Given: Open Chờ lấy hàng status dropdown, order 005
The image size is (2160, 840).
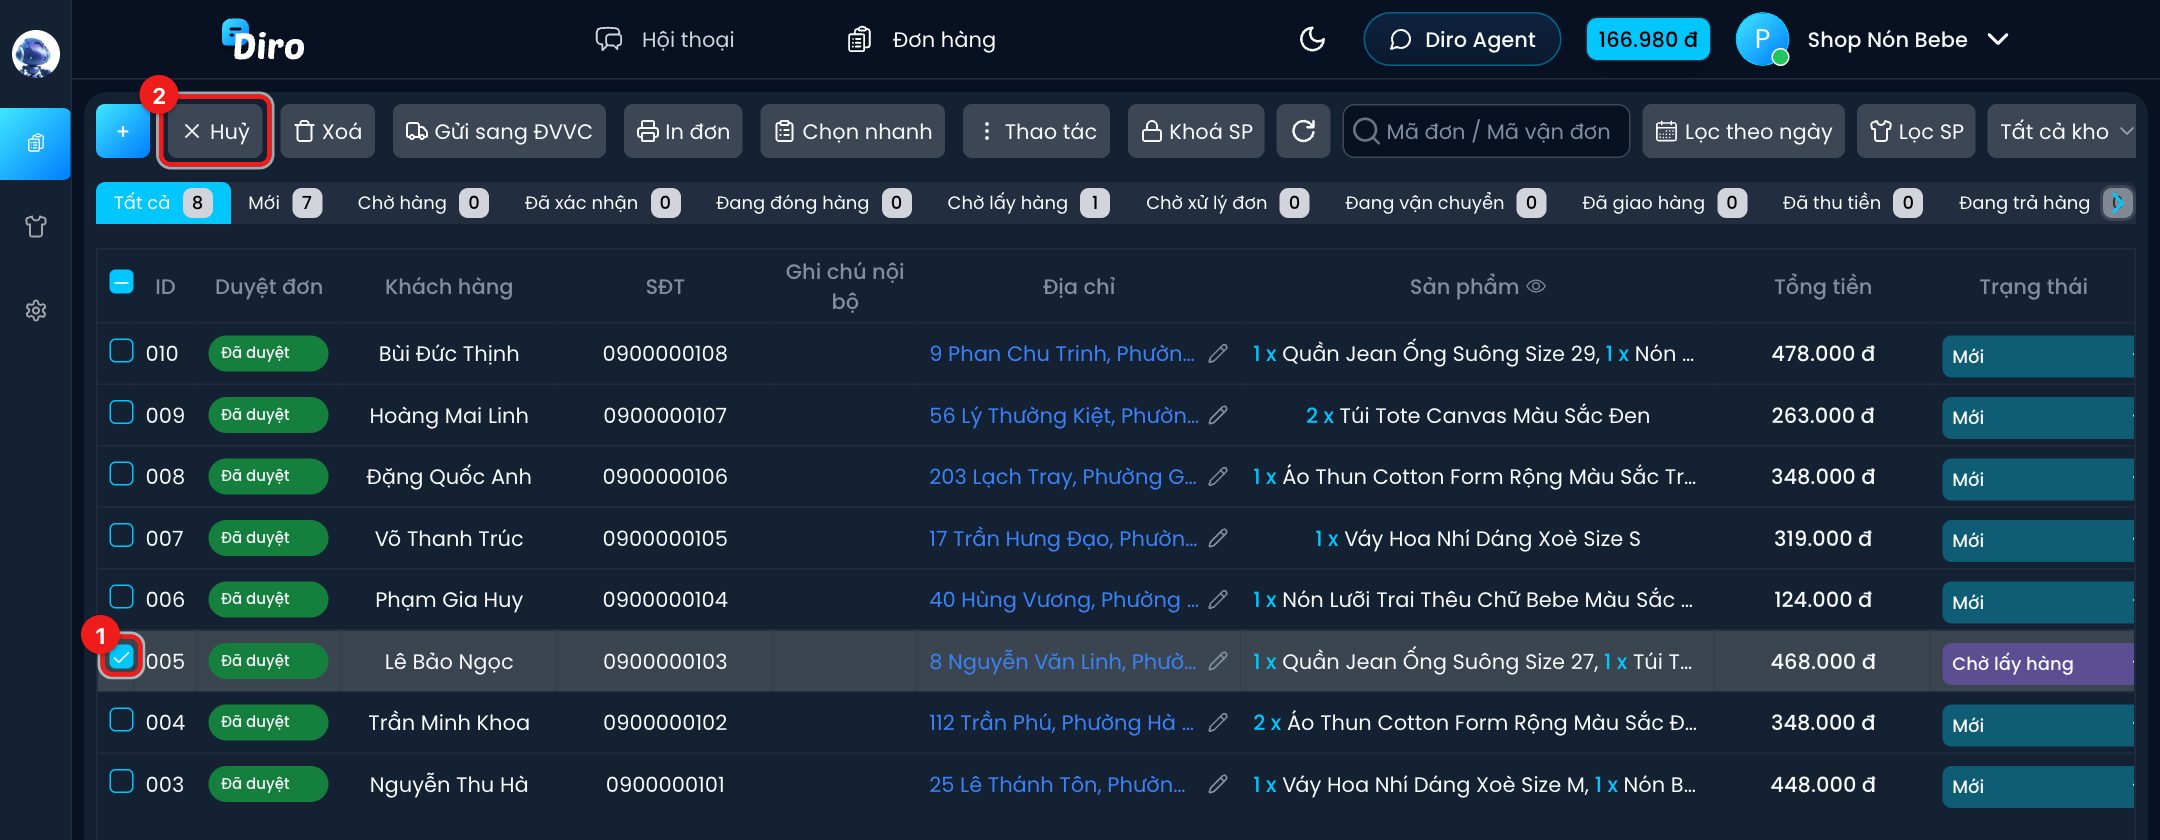Looking at the screenshot, I should pos(2038,663).
